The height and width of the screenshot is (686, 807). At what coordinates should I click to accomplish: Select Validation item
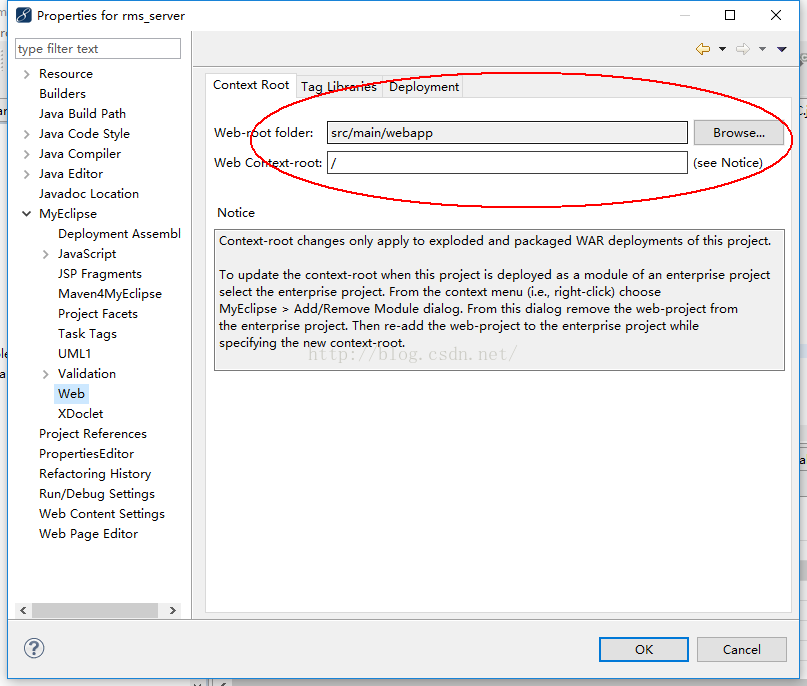pos(87,374)
